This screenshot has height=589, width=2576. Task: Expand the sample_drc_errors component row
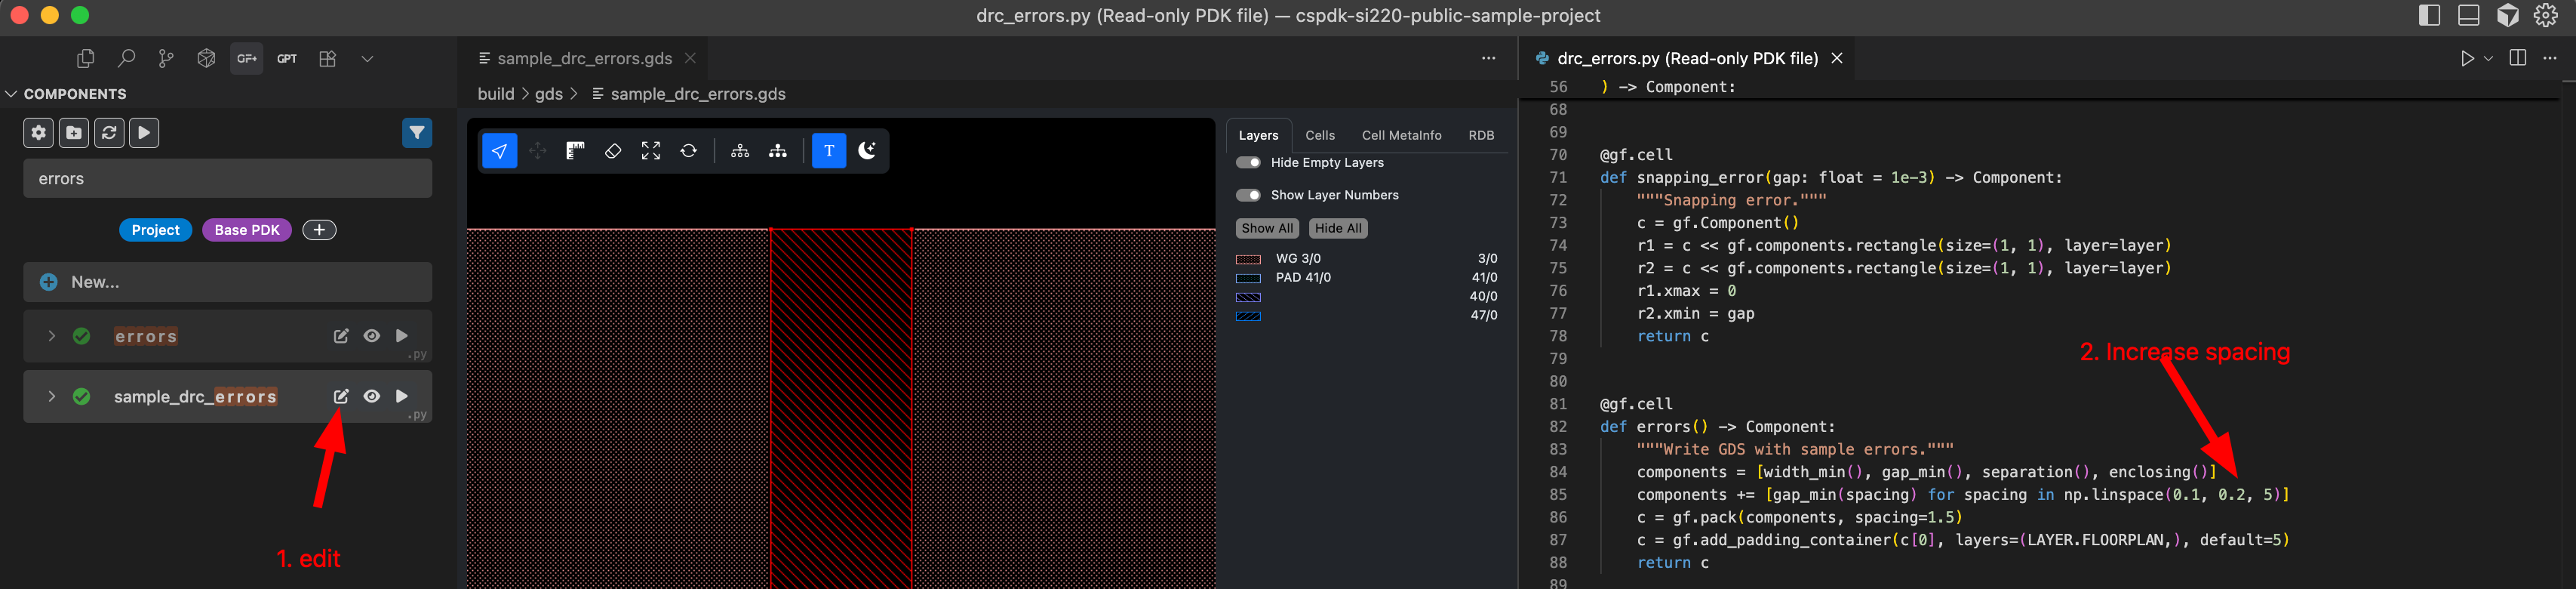(x=51, y=396)
